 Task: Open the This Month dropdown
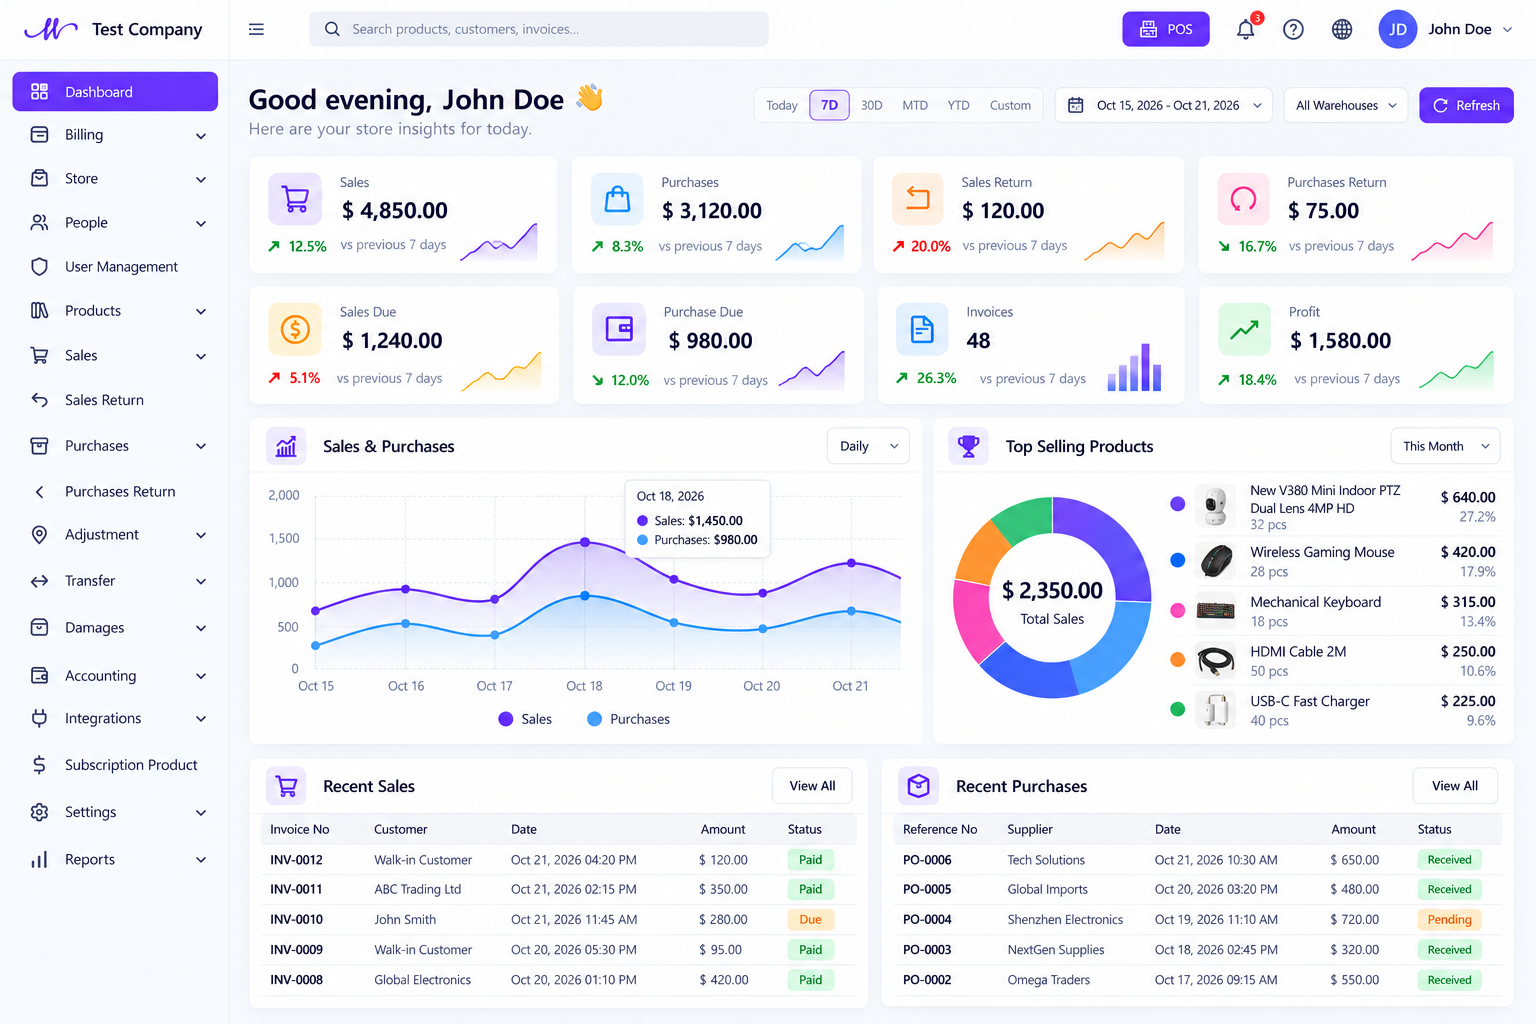(x=1445, y=446)
